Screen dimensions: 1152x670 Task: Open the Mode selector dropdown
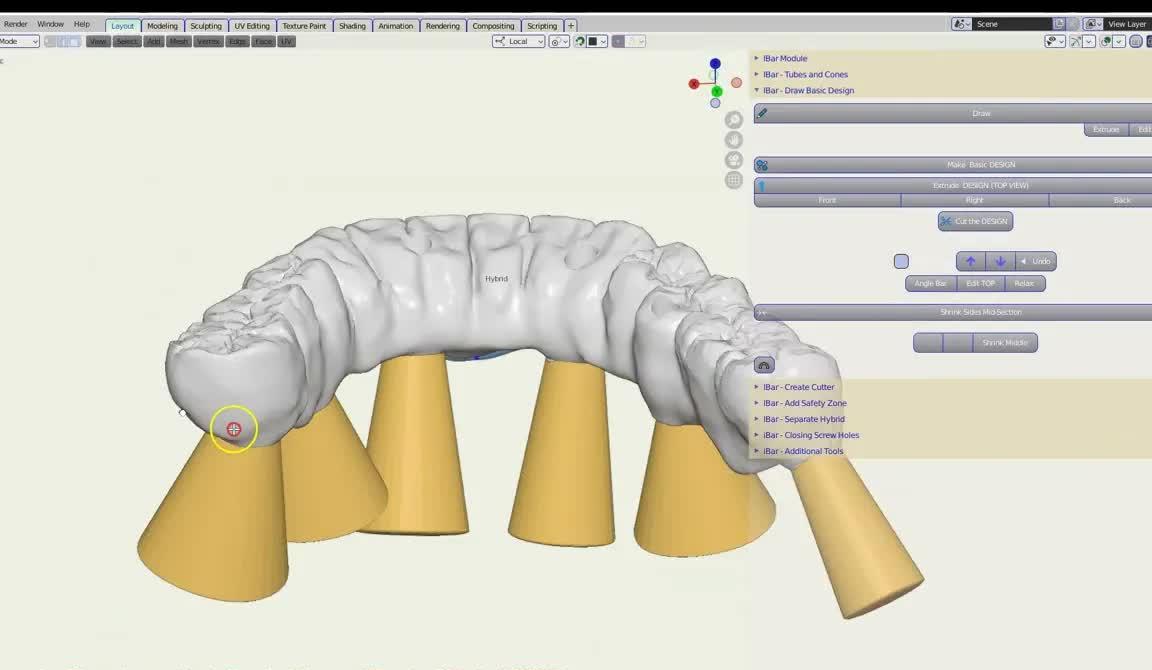19,42
